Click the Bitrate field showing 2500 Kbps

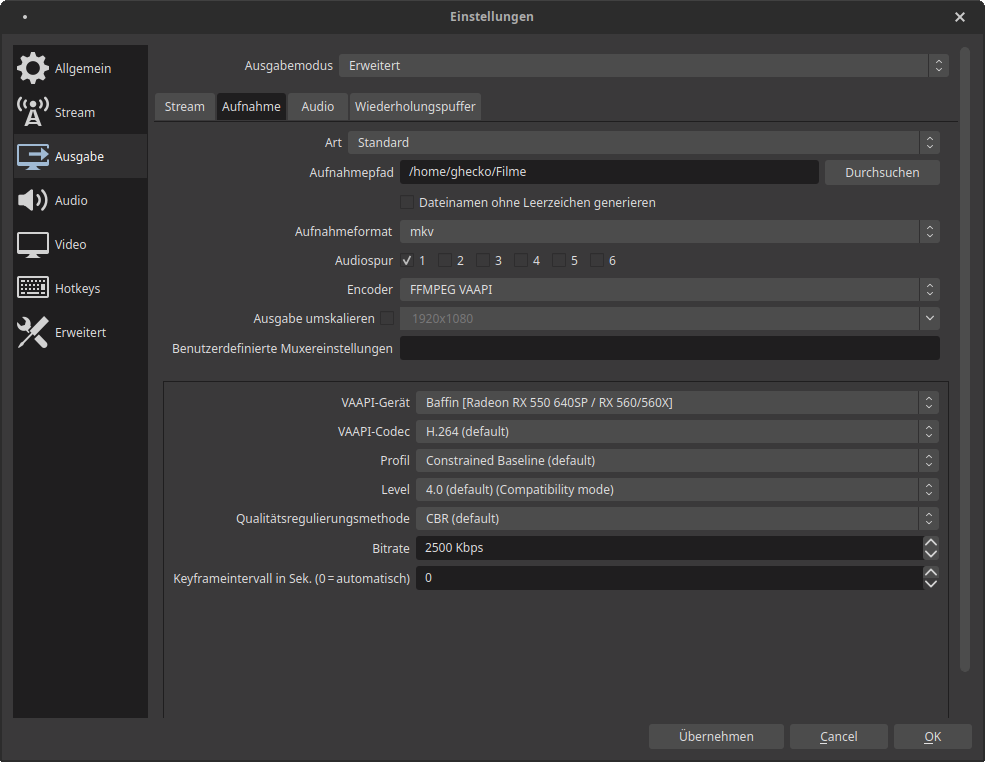(x=669, y=548)
